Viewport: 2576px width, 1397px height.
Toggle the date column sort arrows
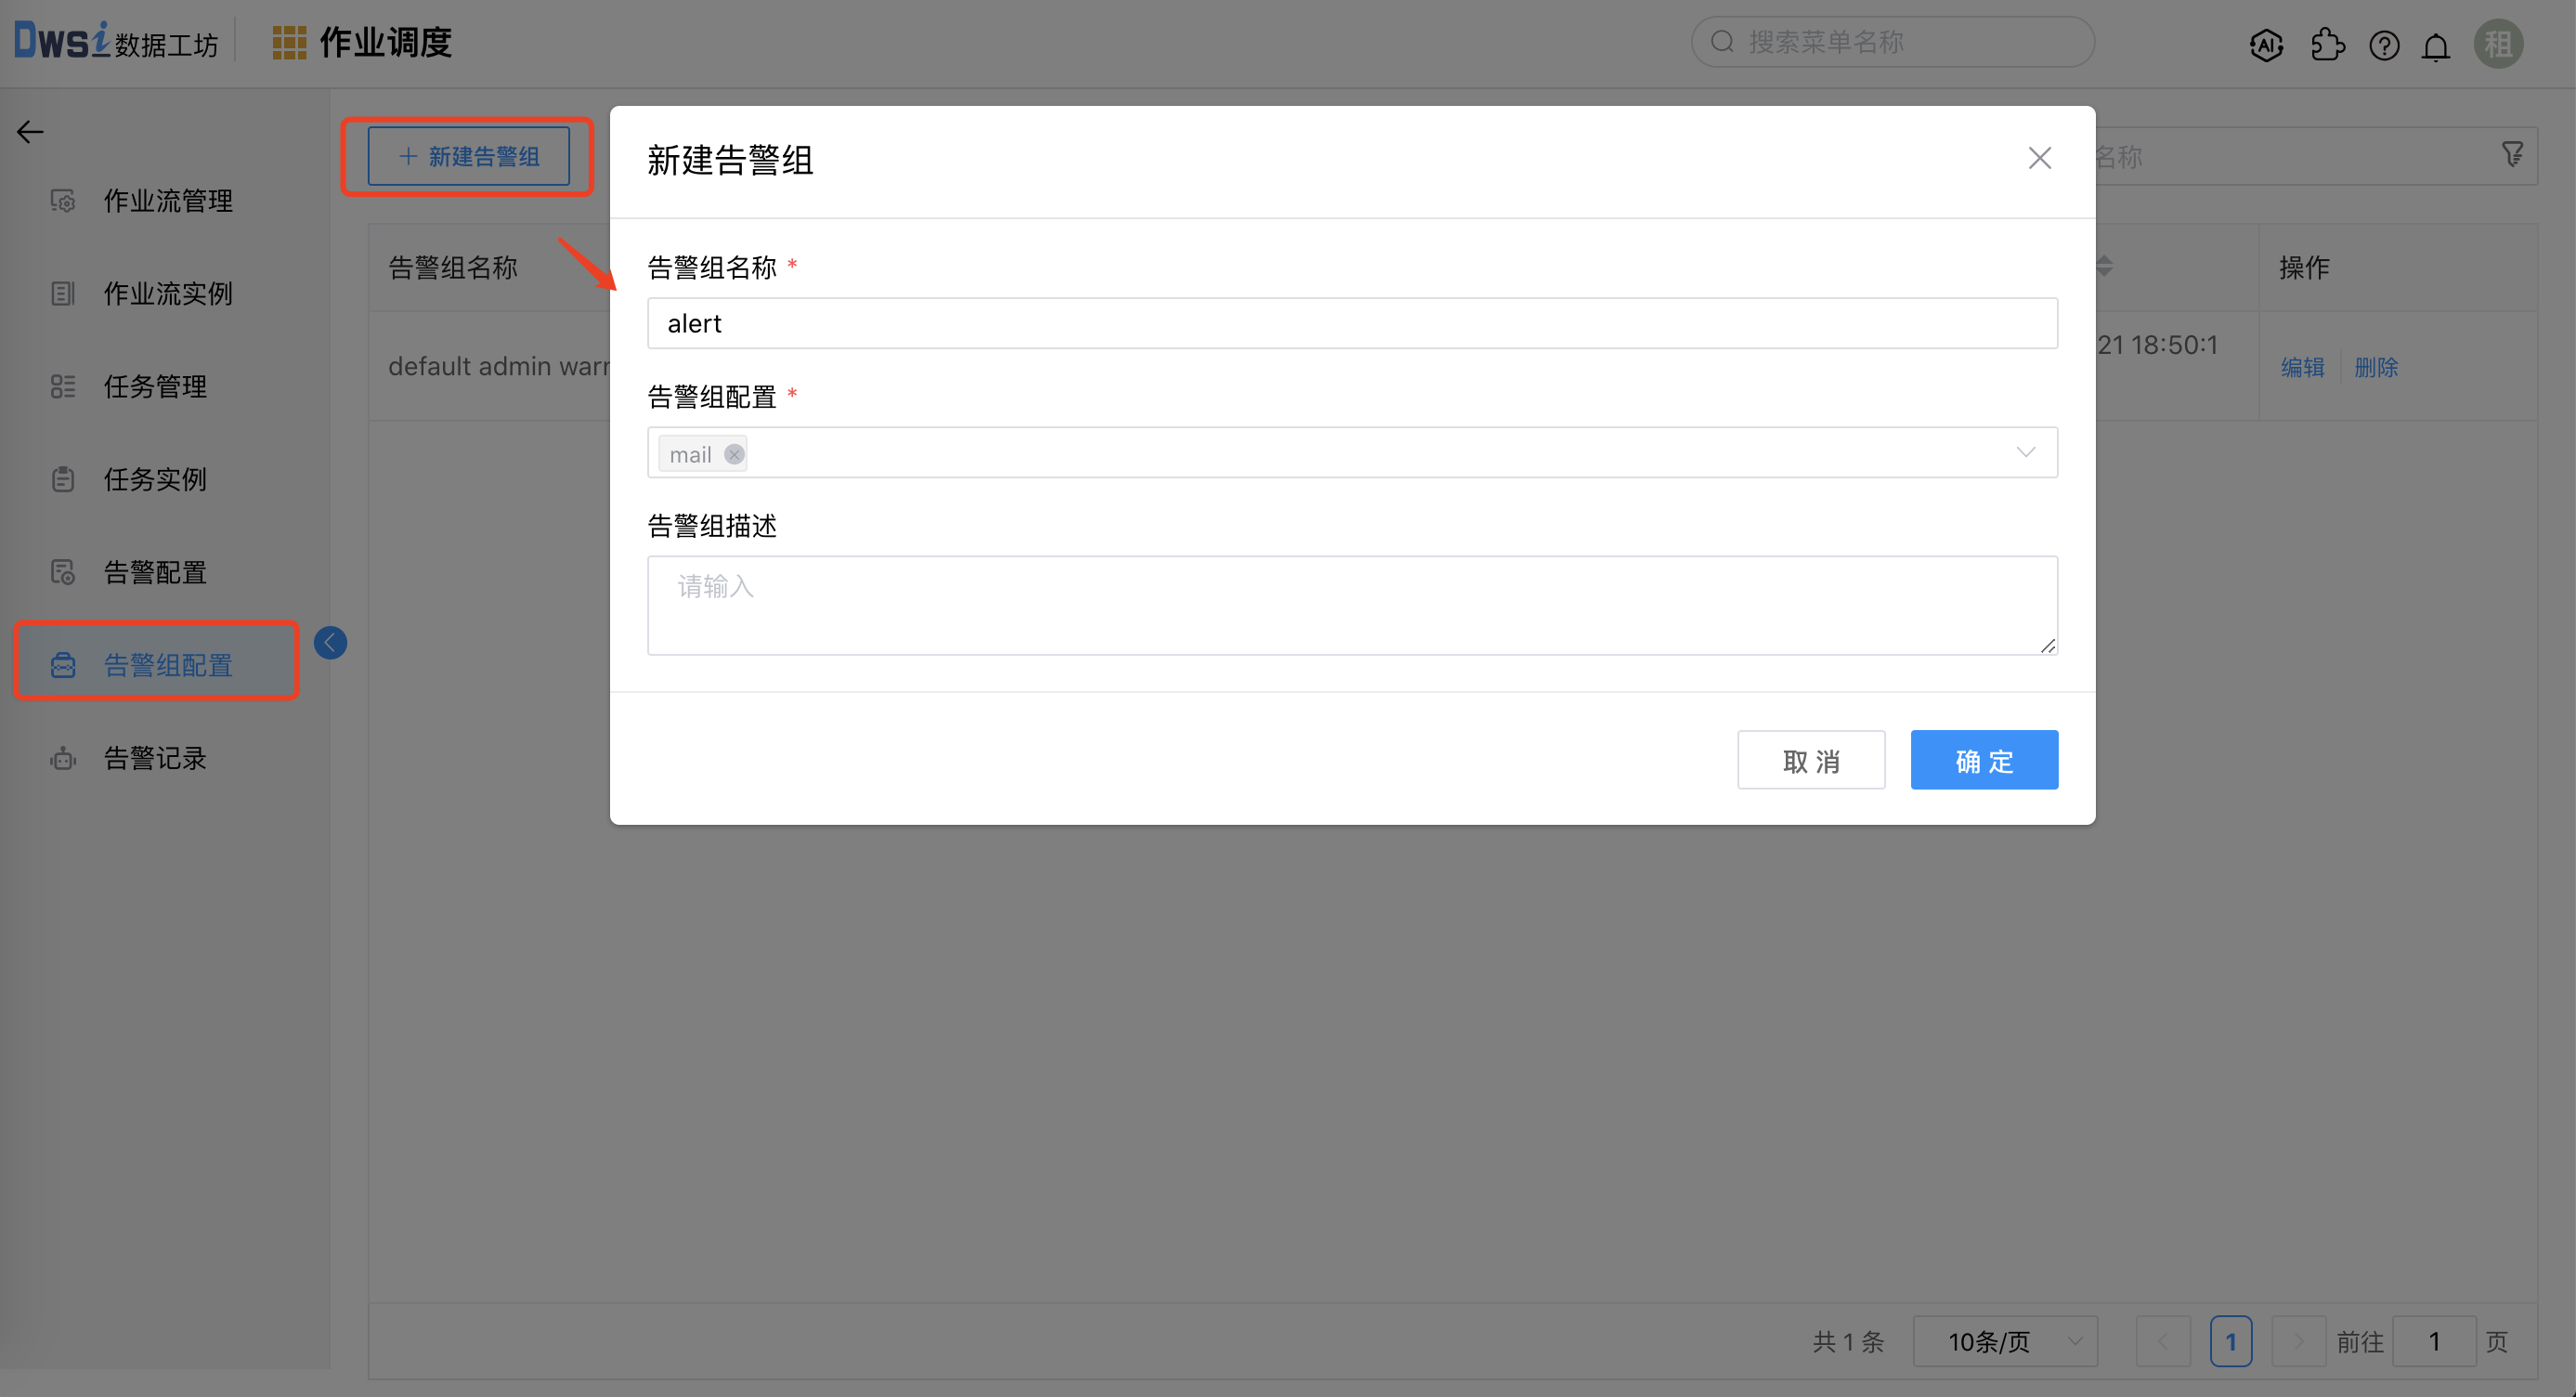click(2105, 267)
